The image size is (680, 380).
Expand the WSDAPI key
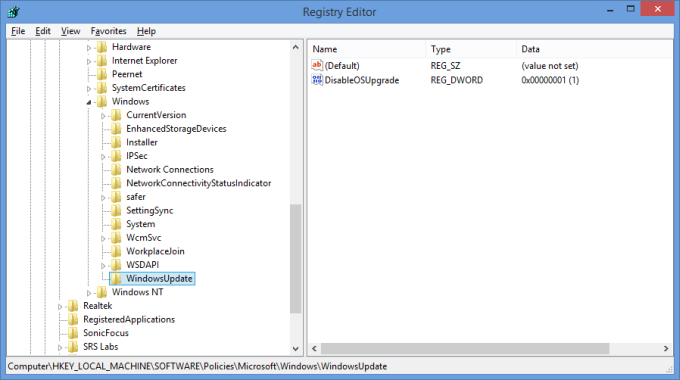(x=103, y=266)
